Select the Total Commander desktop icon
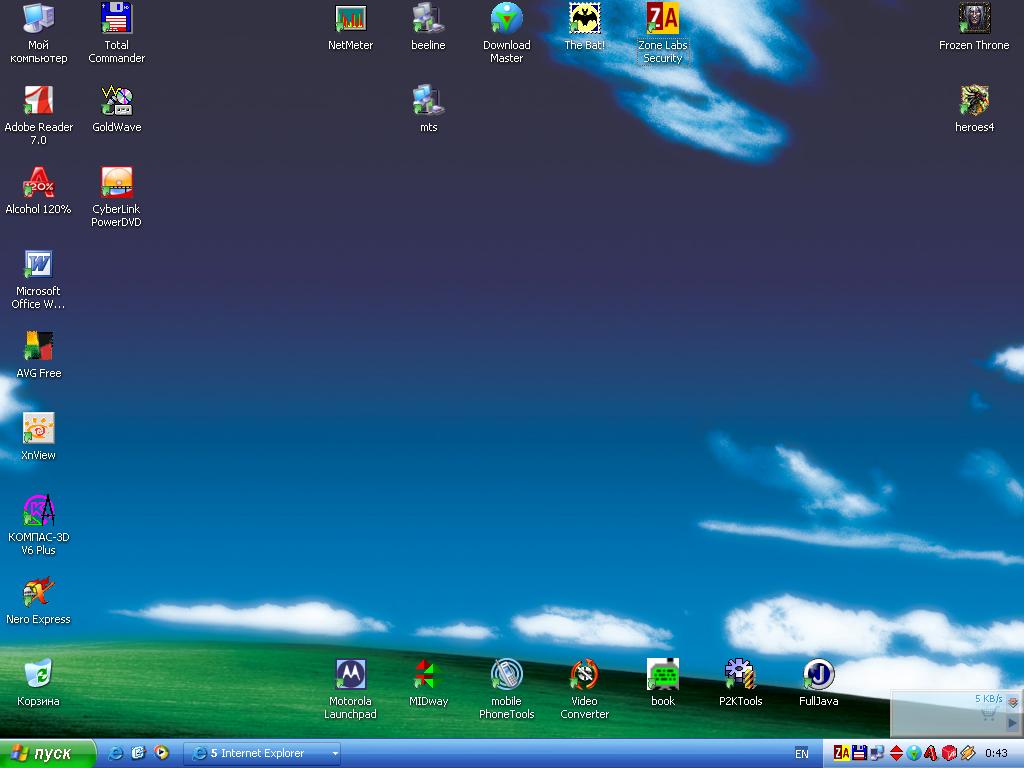Viewport: 1024px width, 768px height. (116, 34)
